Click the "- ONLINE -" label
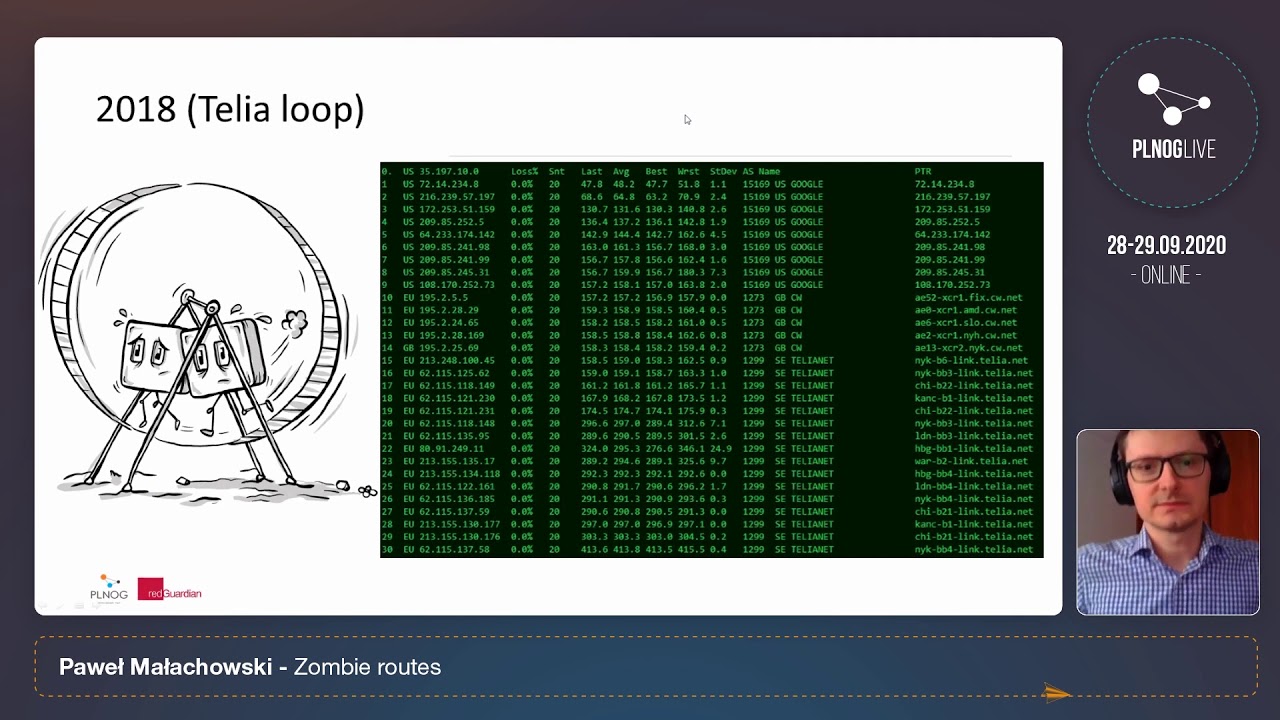The width and height of the screenshot is (1280, 720). click(x=1166, y=276)
